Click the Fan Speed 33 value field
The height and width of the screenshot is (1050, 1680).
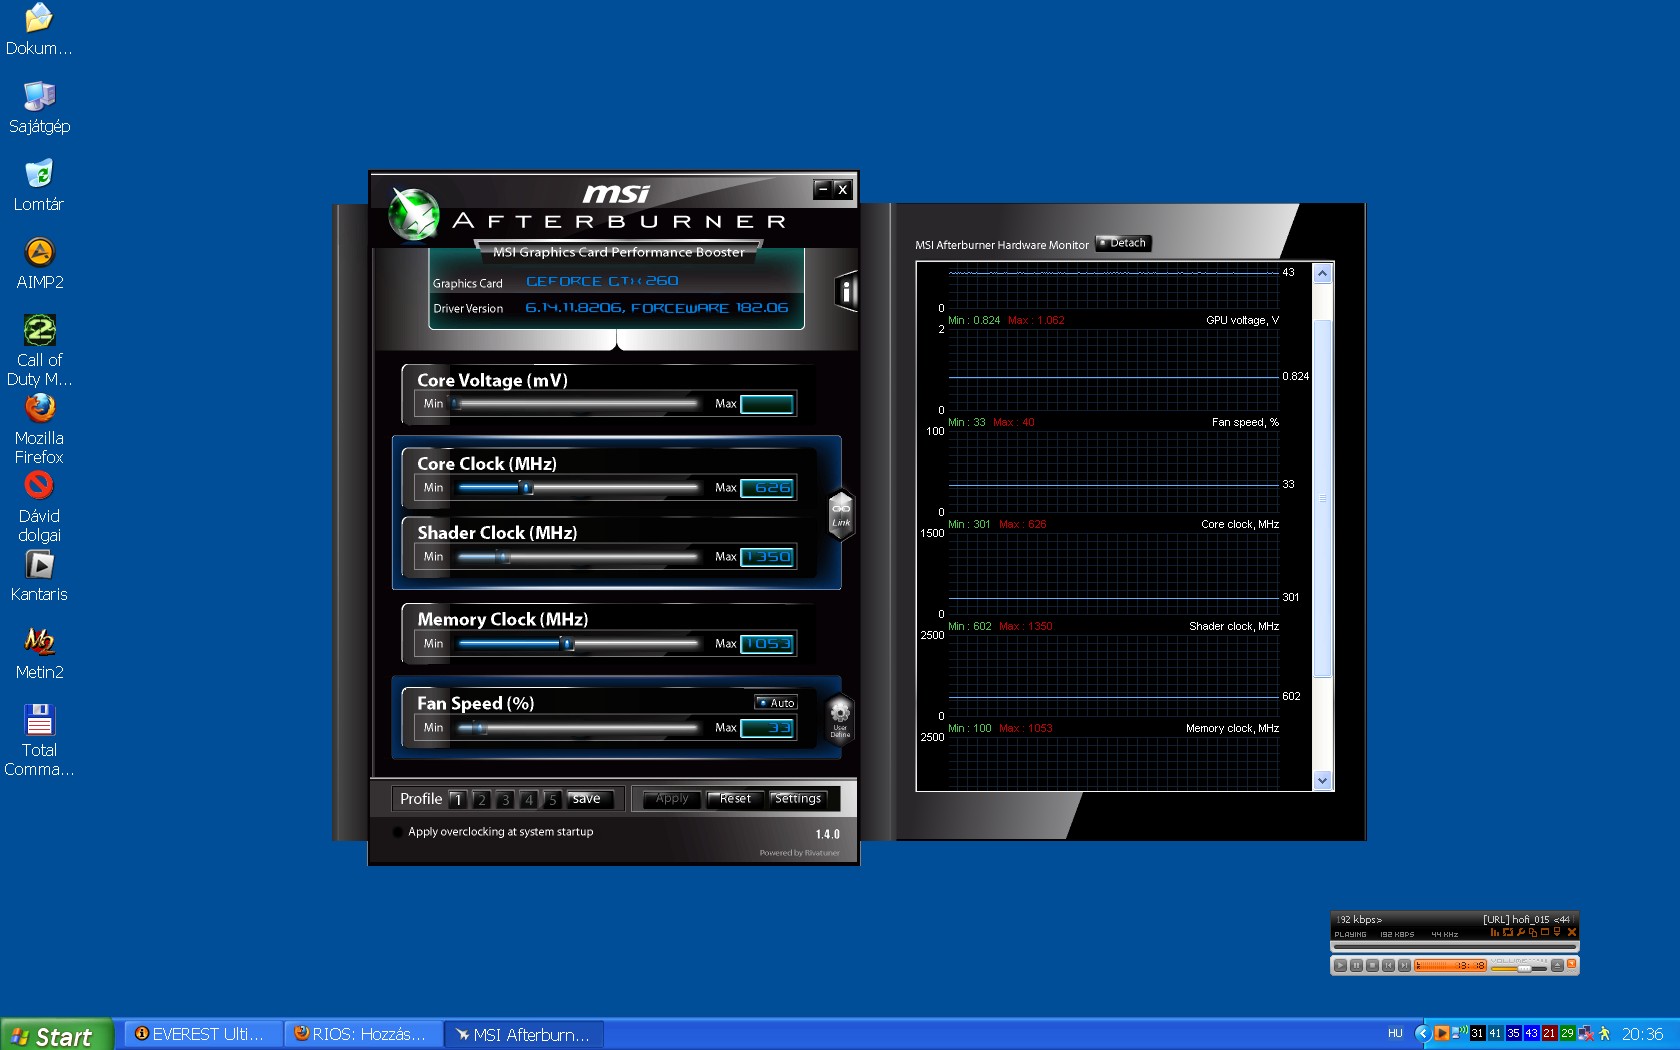pyautogui.click(x=767, y=728)
